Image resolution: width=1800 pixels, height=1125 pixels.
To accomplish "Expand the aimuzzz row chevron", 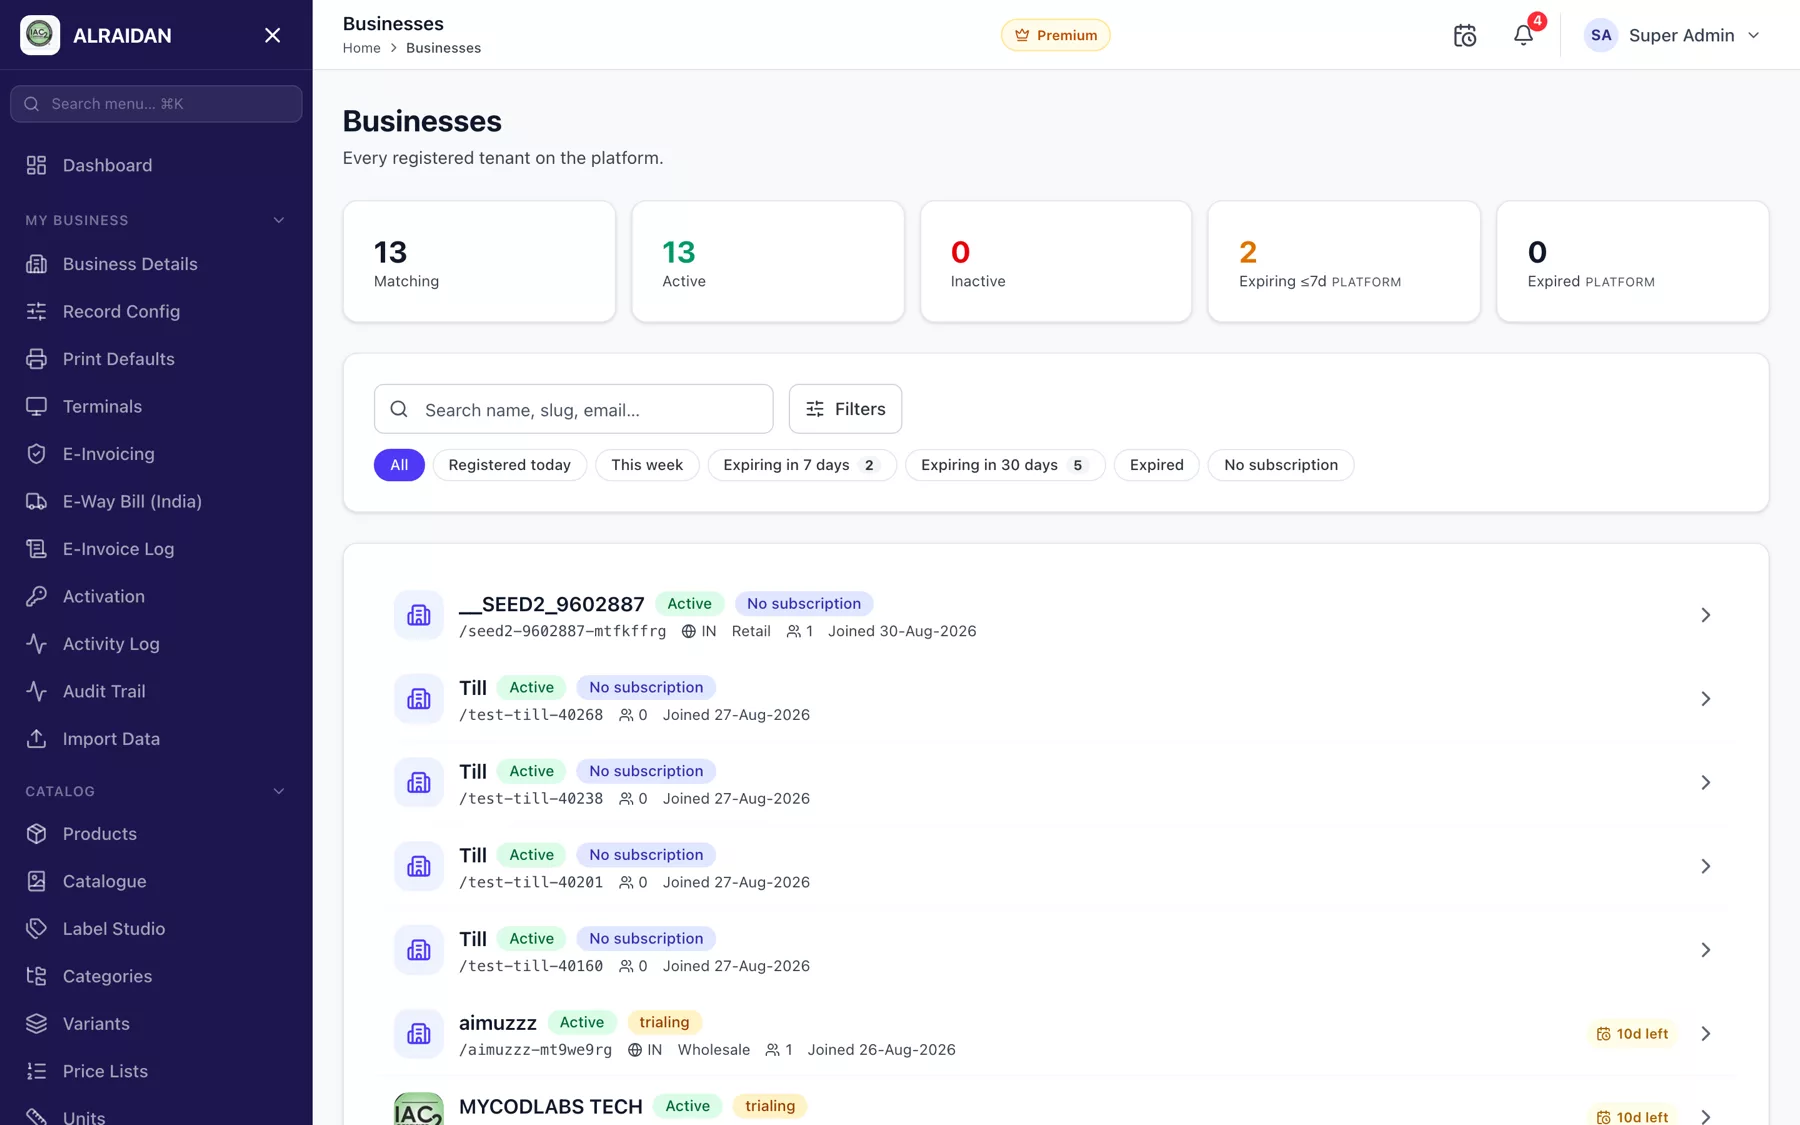I will point(1706,1033).
